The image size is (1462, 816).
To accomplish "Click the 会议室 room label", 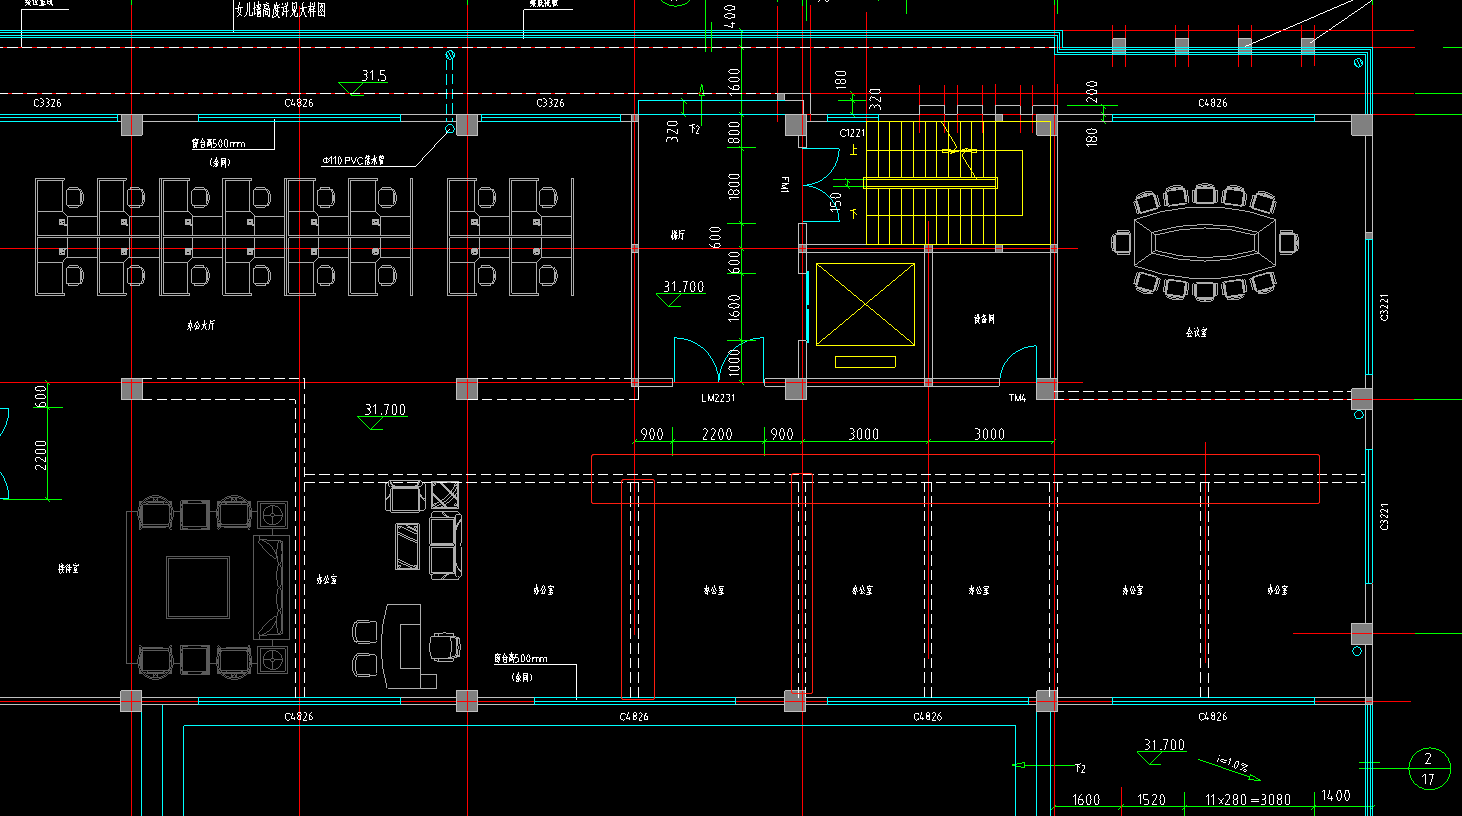I will pos(1196,332).
